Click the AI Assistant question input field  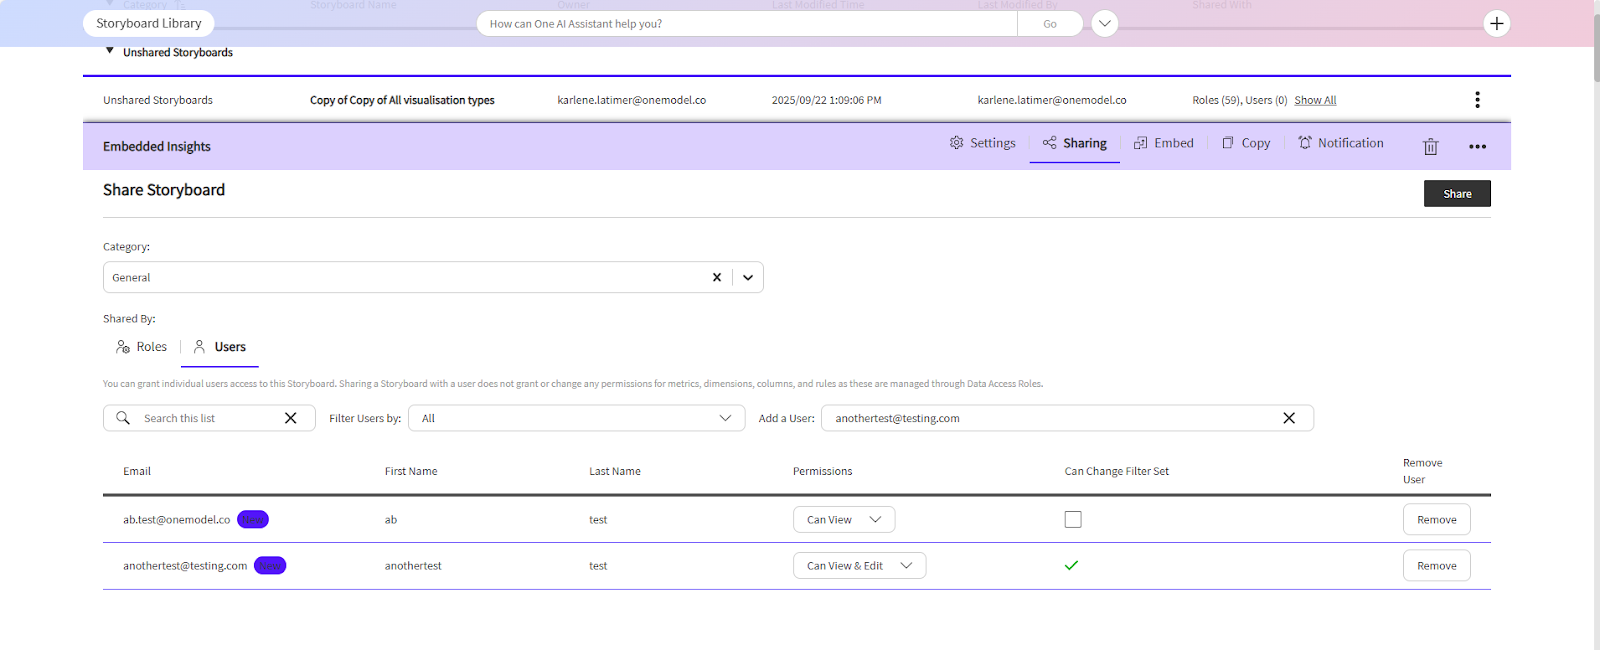pyautogui.click(x=746, y=24)
